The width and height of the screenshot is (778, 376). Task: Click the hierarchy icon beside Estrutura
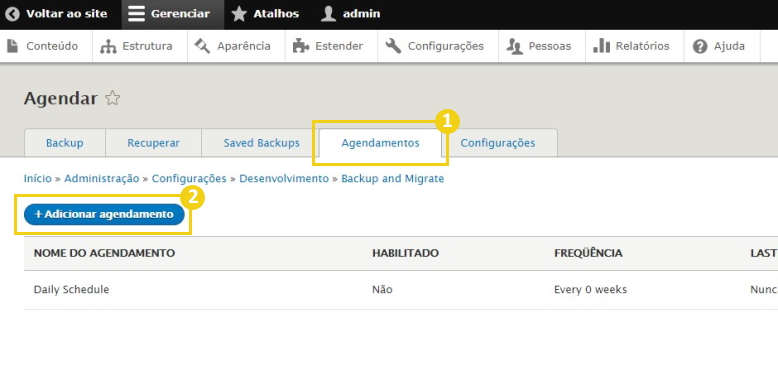point(108,46)
